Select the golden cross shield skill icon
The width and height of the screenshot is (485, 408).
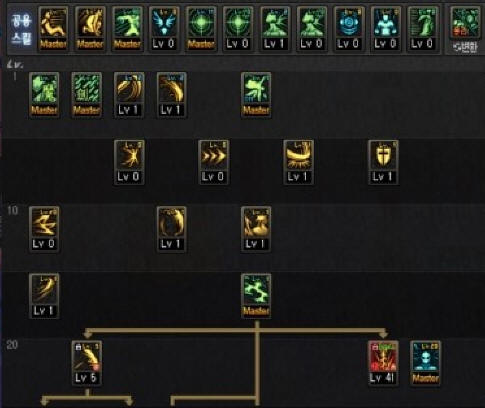[383, 162]
